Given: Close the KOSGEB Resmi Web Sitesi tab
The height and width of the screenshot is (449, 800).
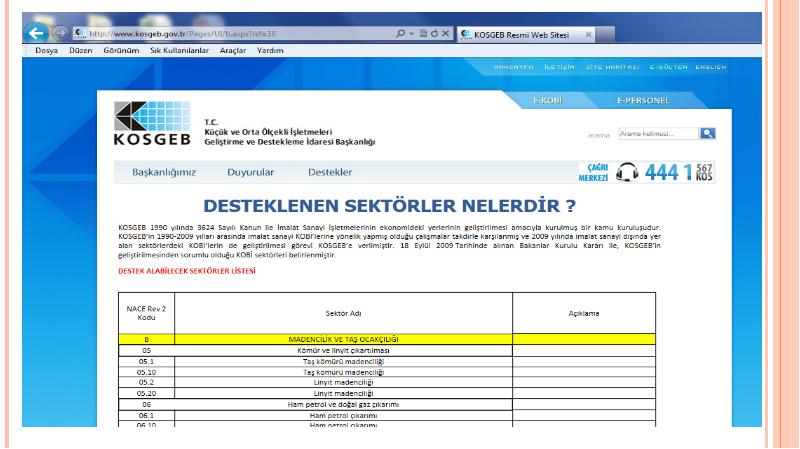Looking at the screenshot, I should tap(588, 35).
